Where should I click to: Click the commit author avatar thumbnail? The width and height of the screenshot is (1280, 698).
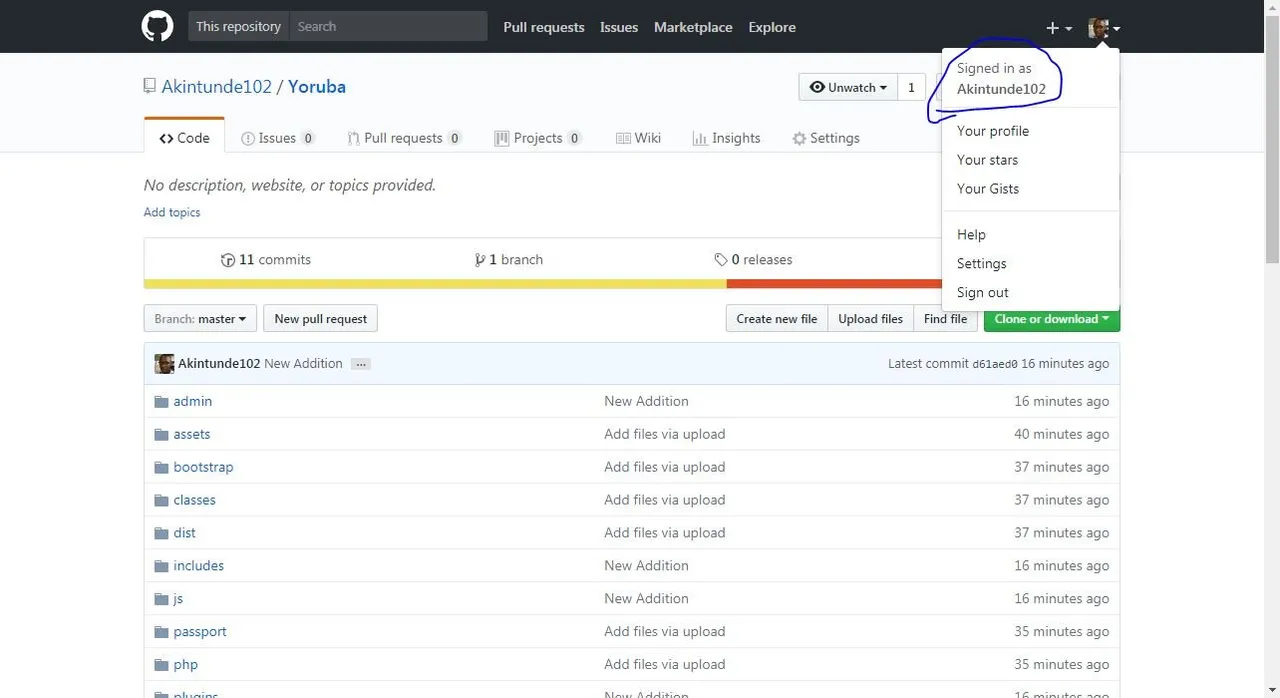164,364
